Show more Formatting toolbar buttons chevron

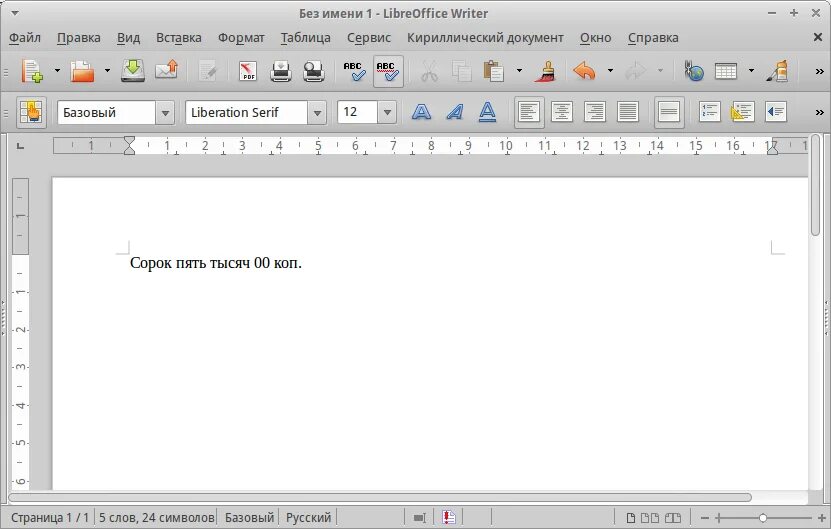(x=819, y=112)
